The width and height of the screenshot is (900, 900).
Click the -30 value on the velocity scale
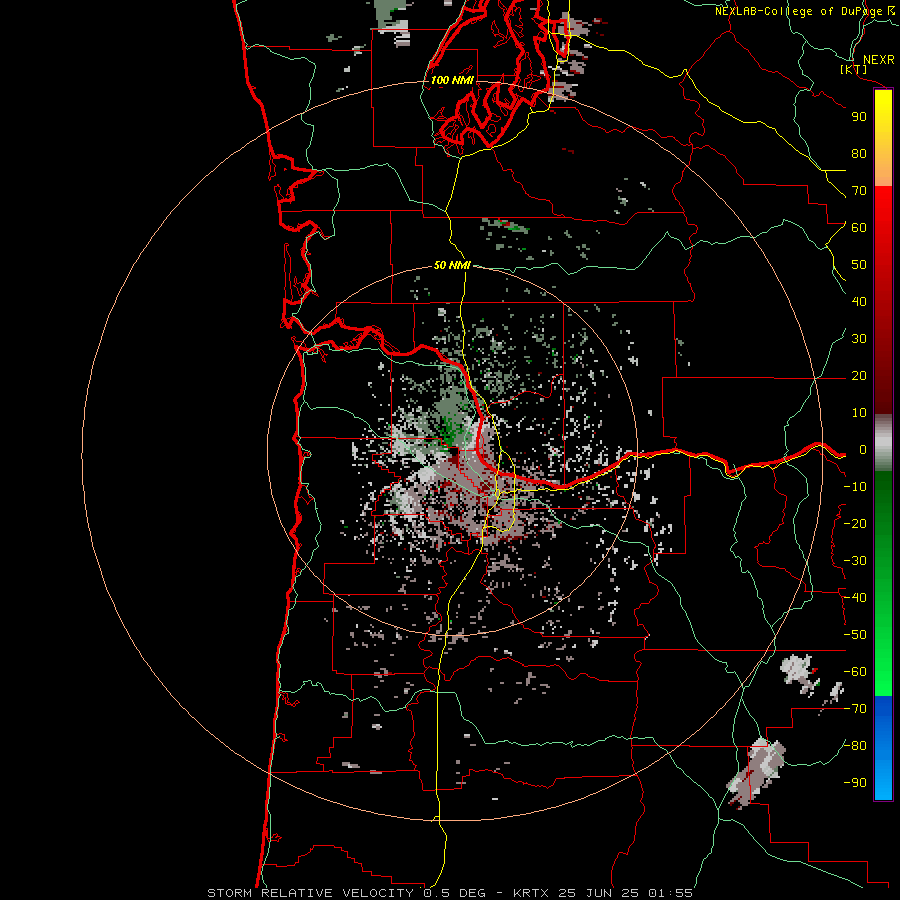coord(855,561)
